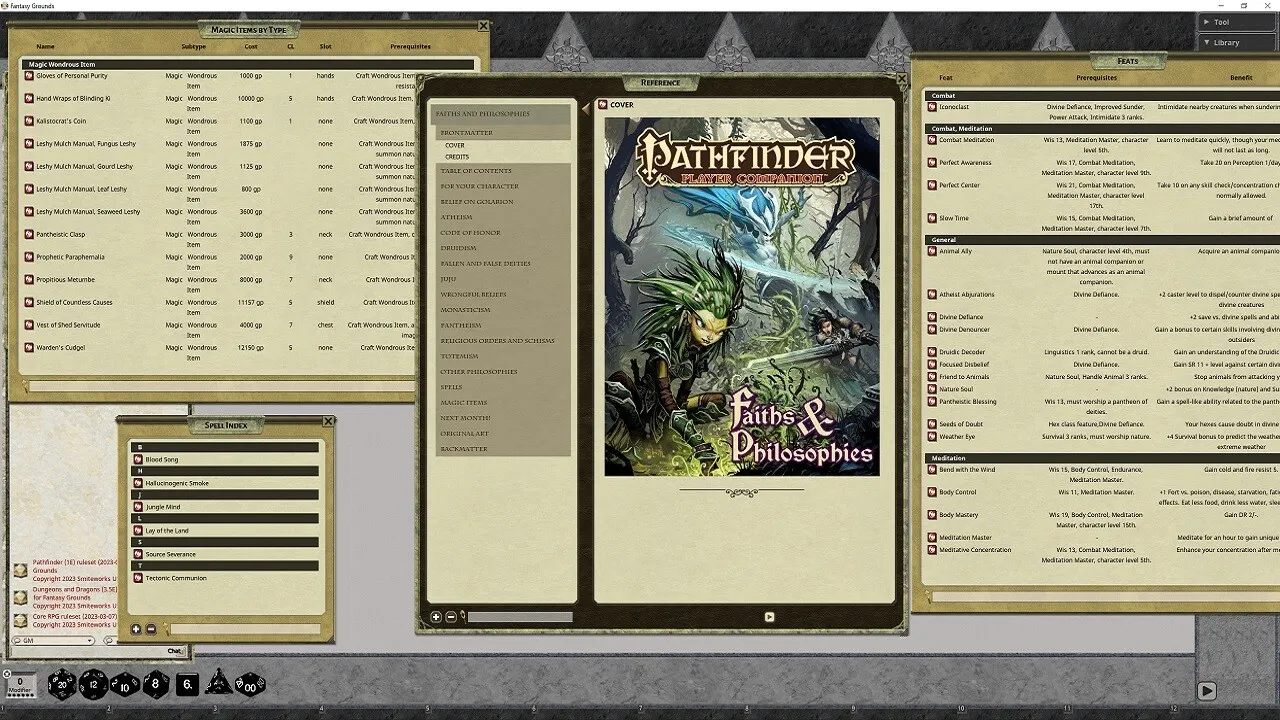Click Meditation Master feat name

[x=966, y=538]
